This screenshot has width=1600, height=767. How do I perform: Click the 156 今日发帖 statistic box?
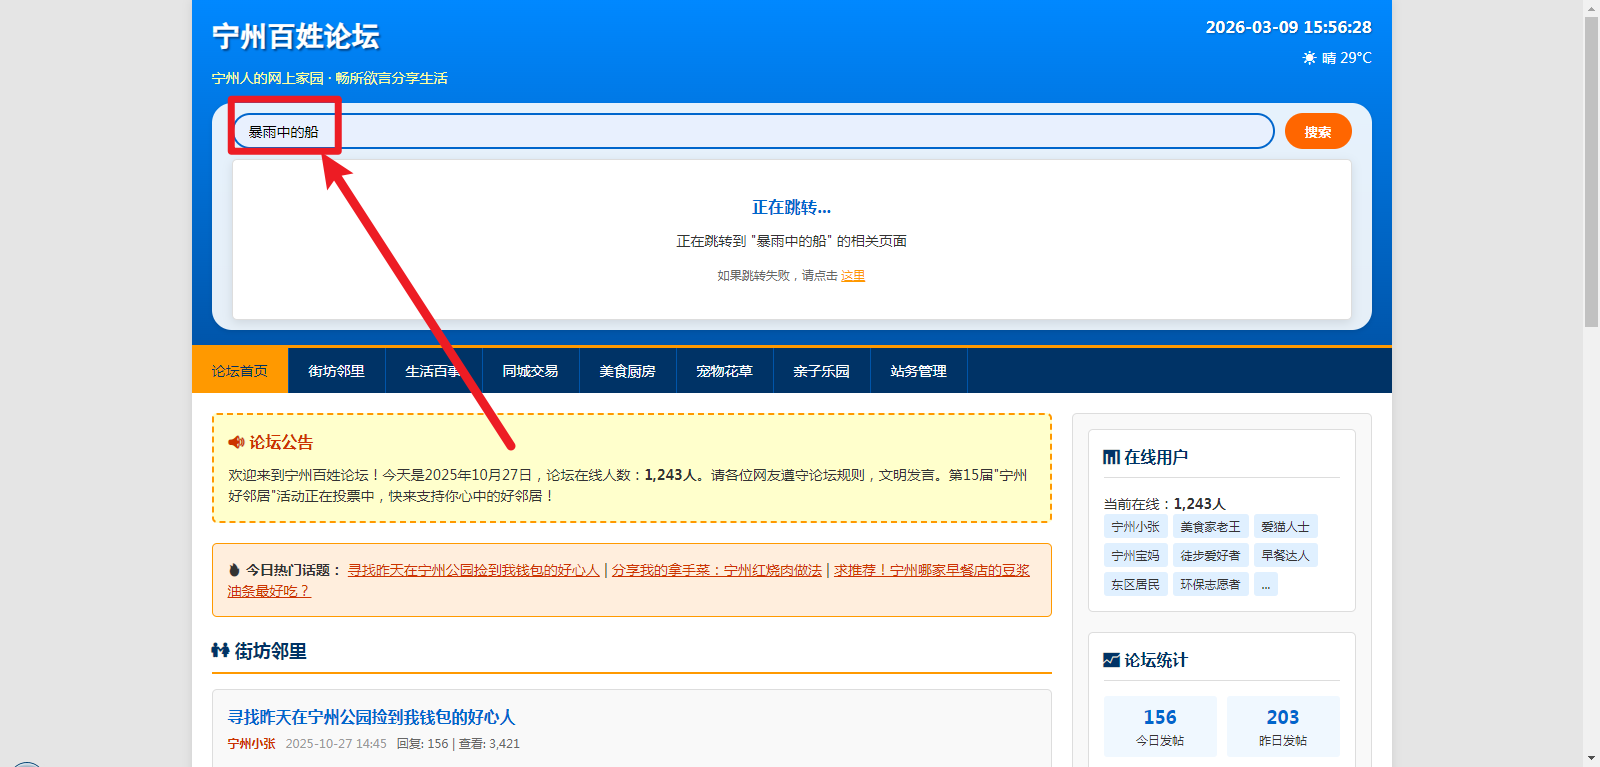[1160, 726]
